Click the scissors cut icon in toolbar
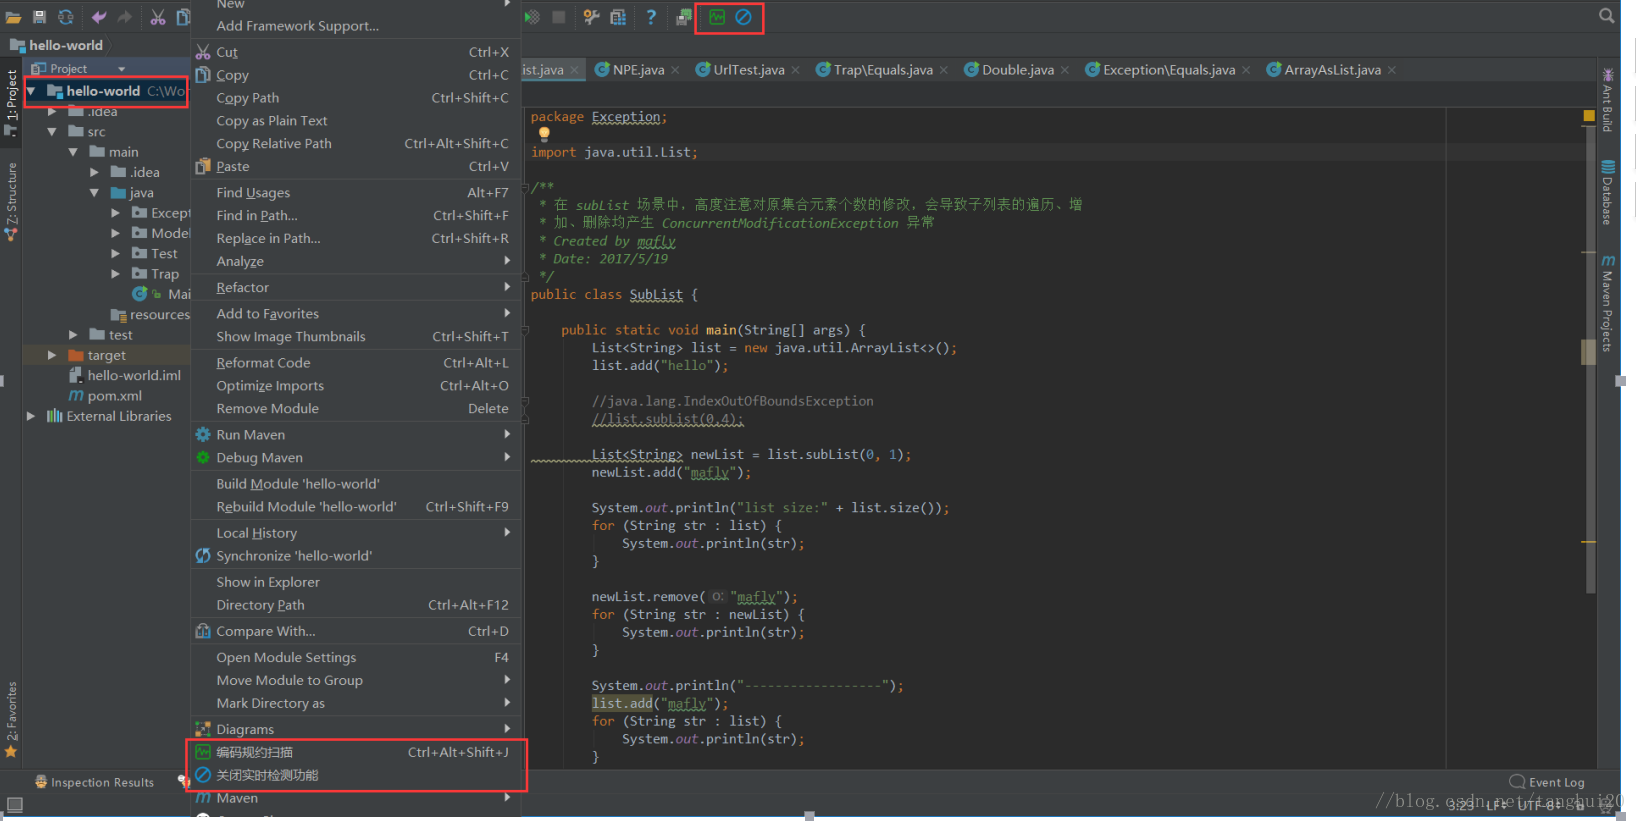 point(158,17)
